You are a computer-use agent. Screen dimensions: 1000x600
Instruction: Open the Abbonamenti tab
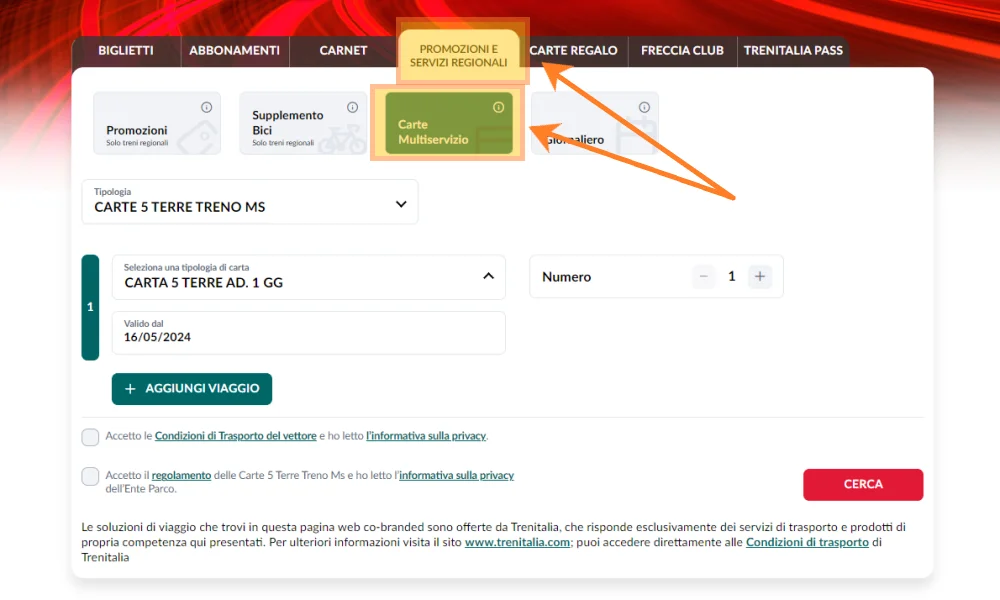pos(234,51)
